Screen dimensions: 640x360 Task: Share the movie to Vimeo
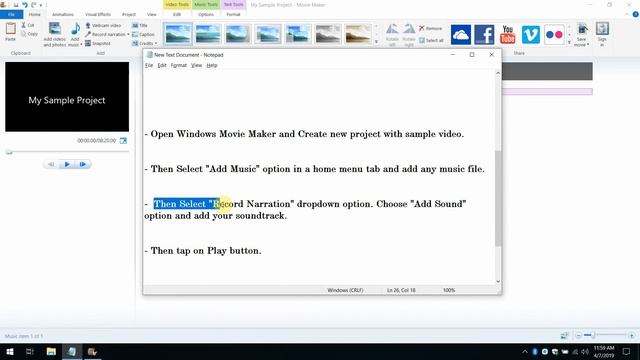[x=531, y=34]
